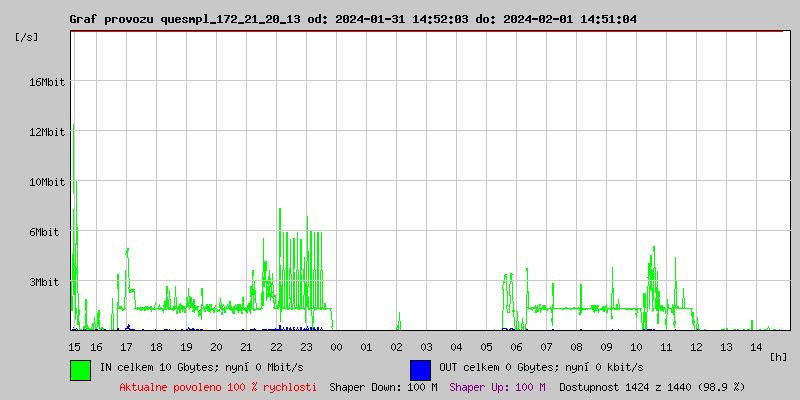The image size is (800, 400).
Task: Click the 'Shaper Down: 100 M' label
Action: point(383,386)
